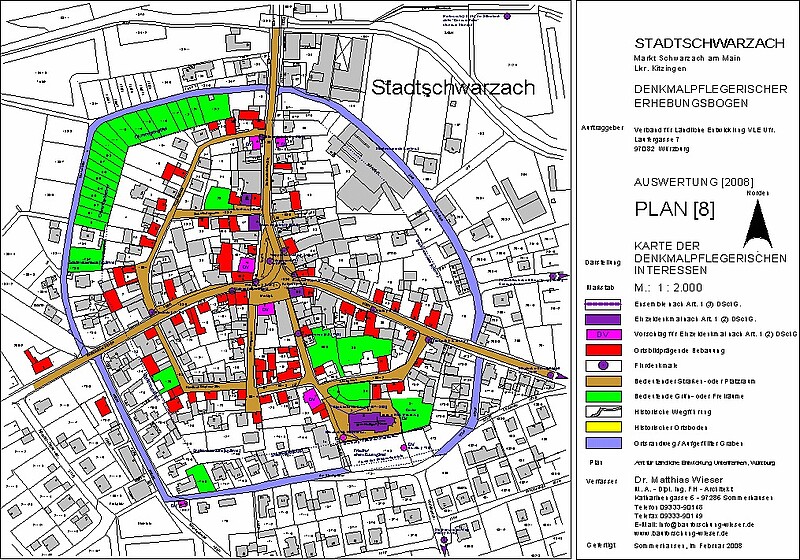Pick the red Ortsbildprägende Bebauung swatch
The width and height of the screenshot is (800, 560).
602,350
